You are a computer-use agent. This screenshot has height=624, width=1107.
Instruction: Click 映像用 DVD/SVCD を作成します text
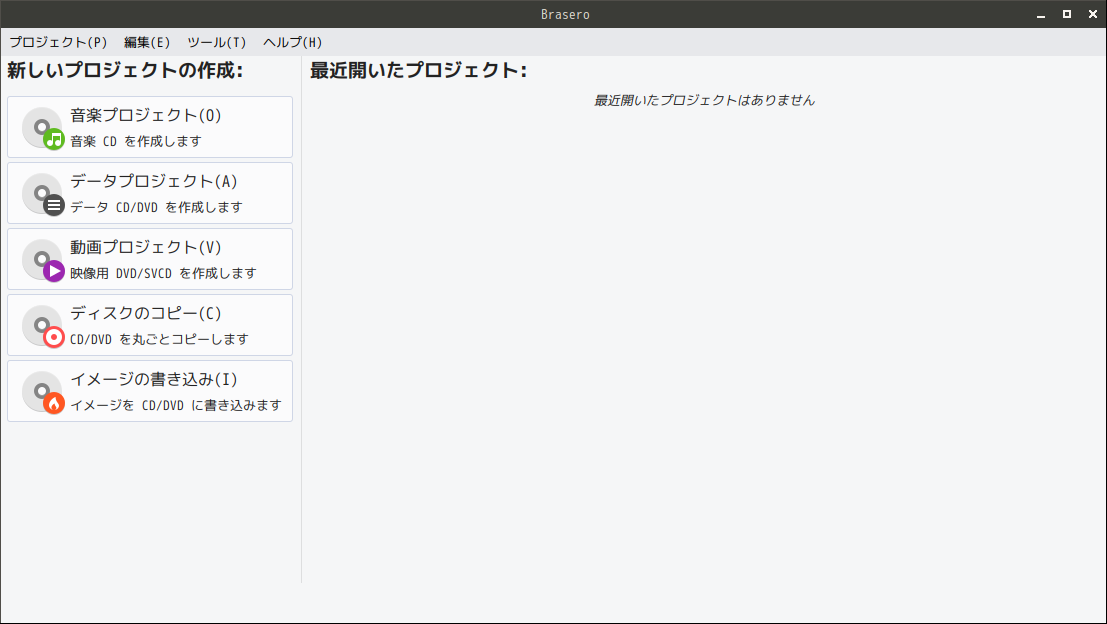click(x=163, y=273)
